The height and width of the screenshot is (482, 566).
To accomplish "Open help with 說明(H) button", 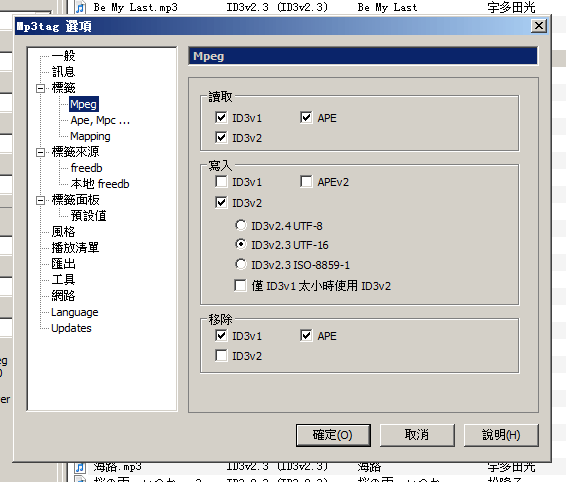I will pyautogui.click(x=501, y=435).
